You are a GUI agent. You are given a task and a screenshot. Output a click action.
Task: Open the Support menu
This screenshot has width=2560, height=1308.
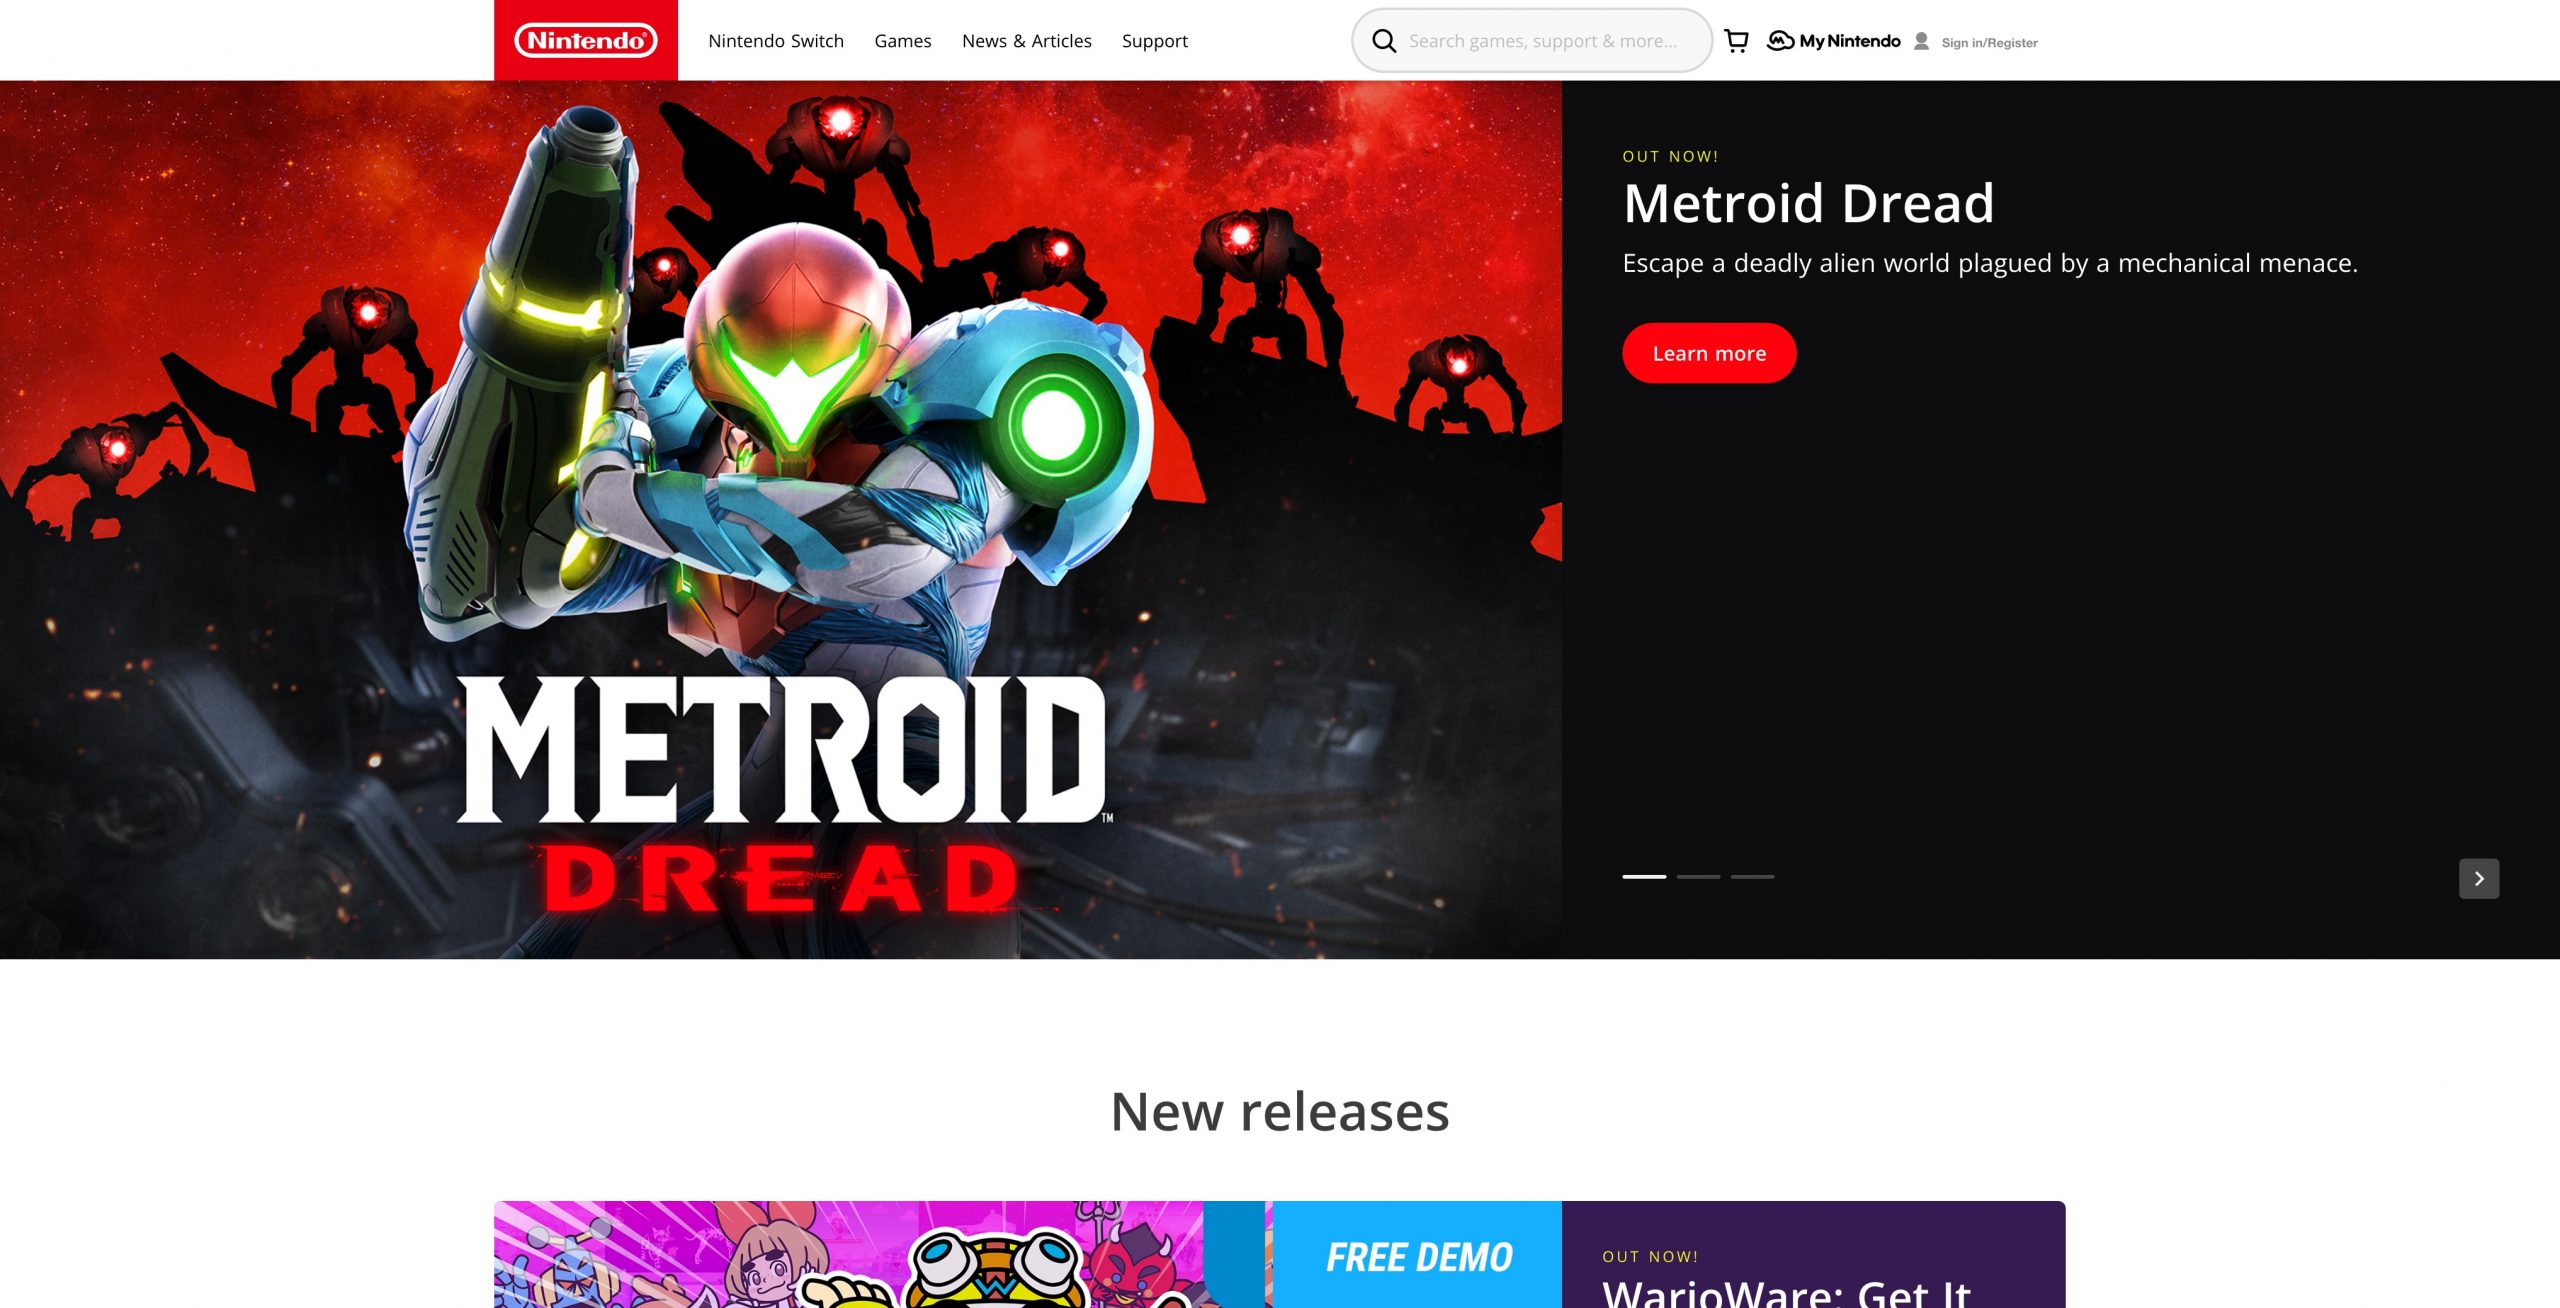[1154, 41]
